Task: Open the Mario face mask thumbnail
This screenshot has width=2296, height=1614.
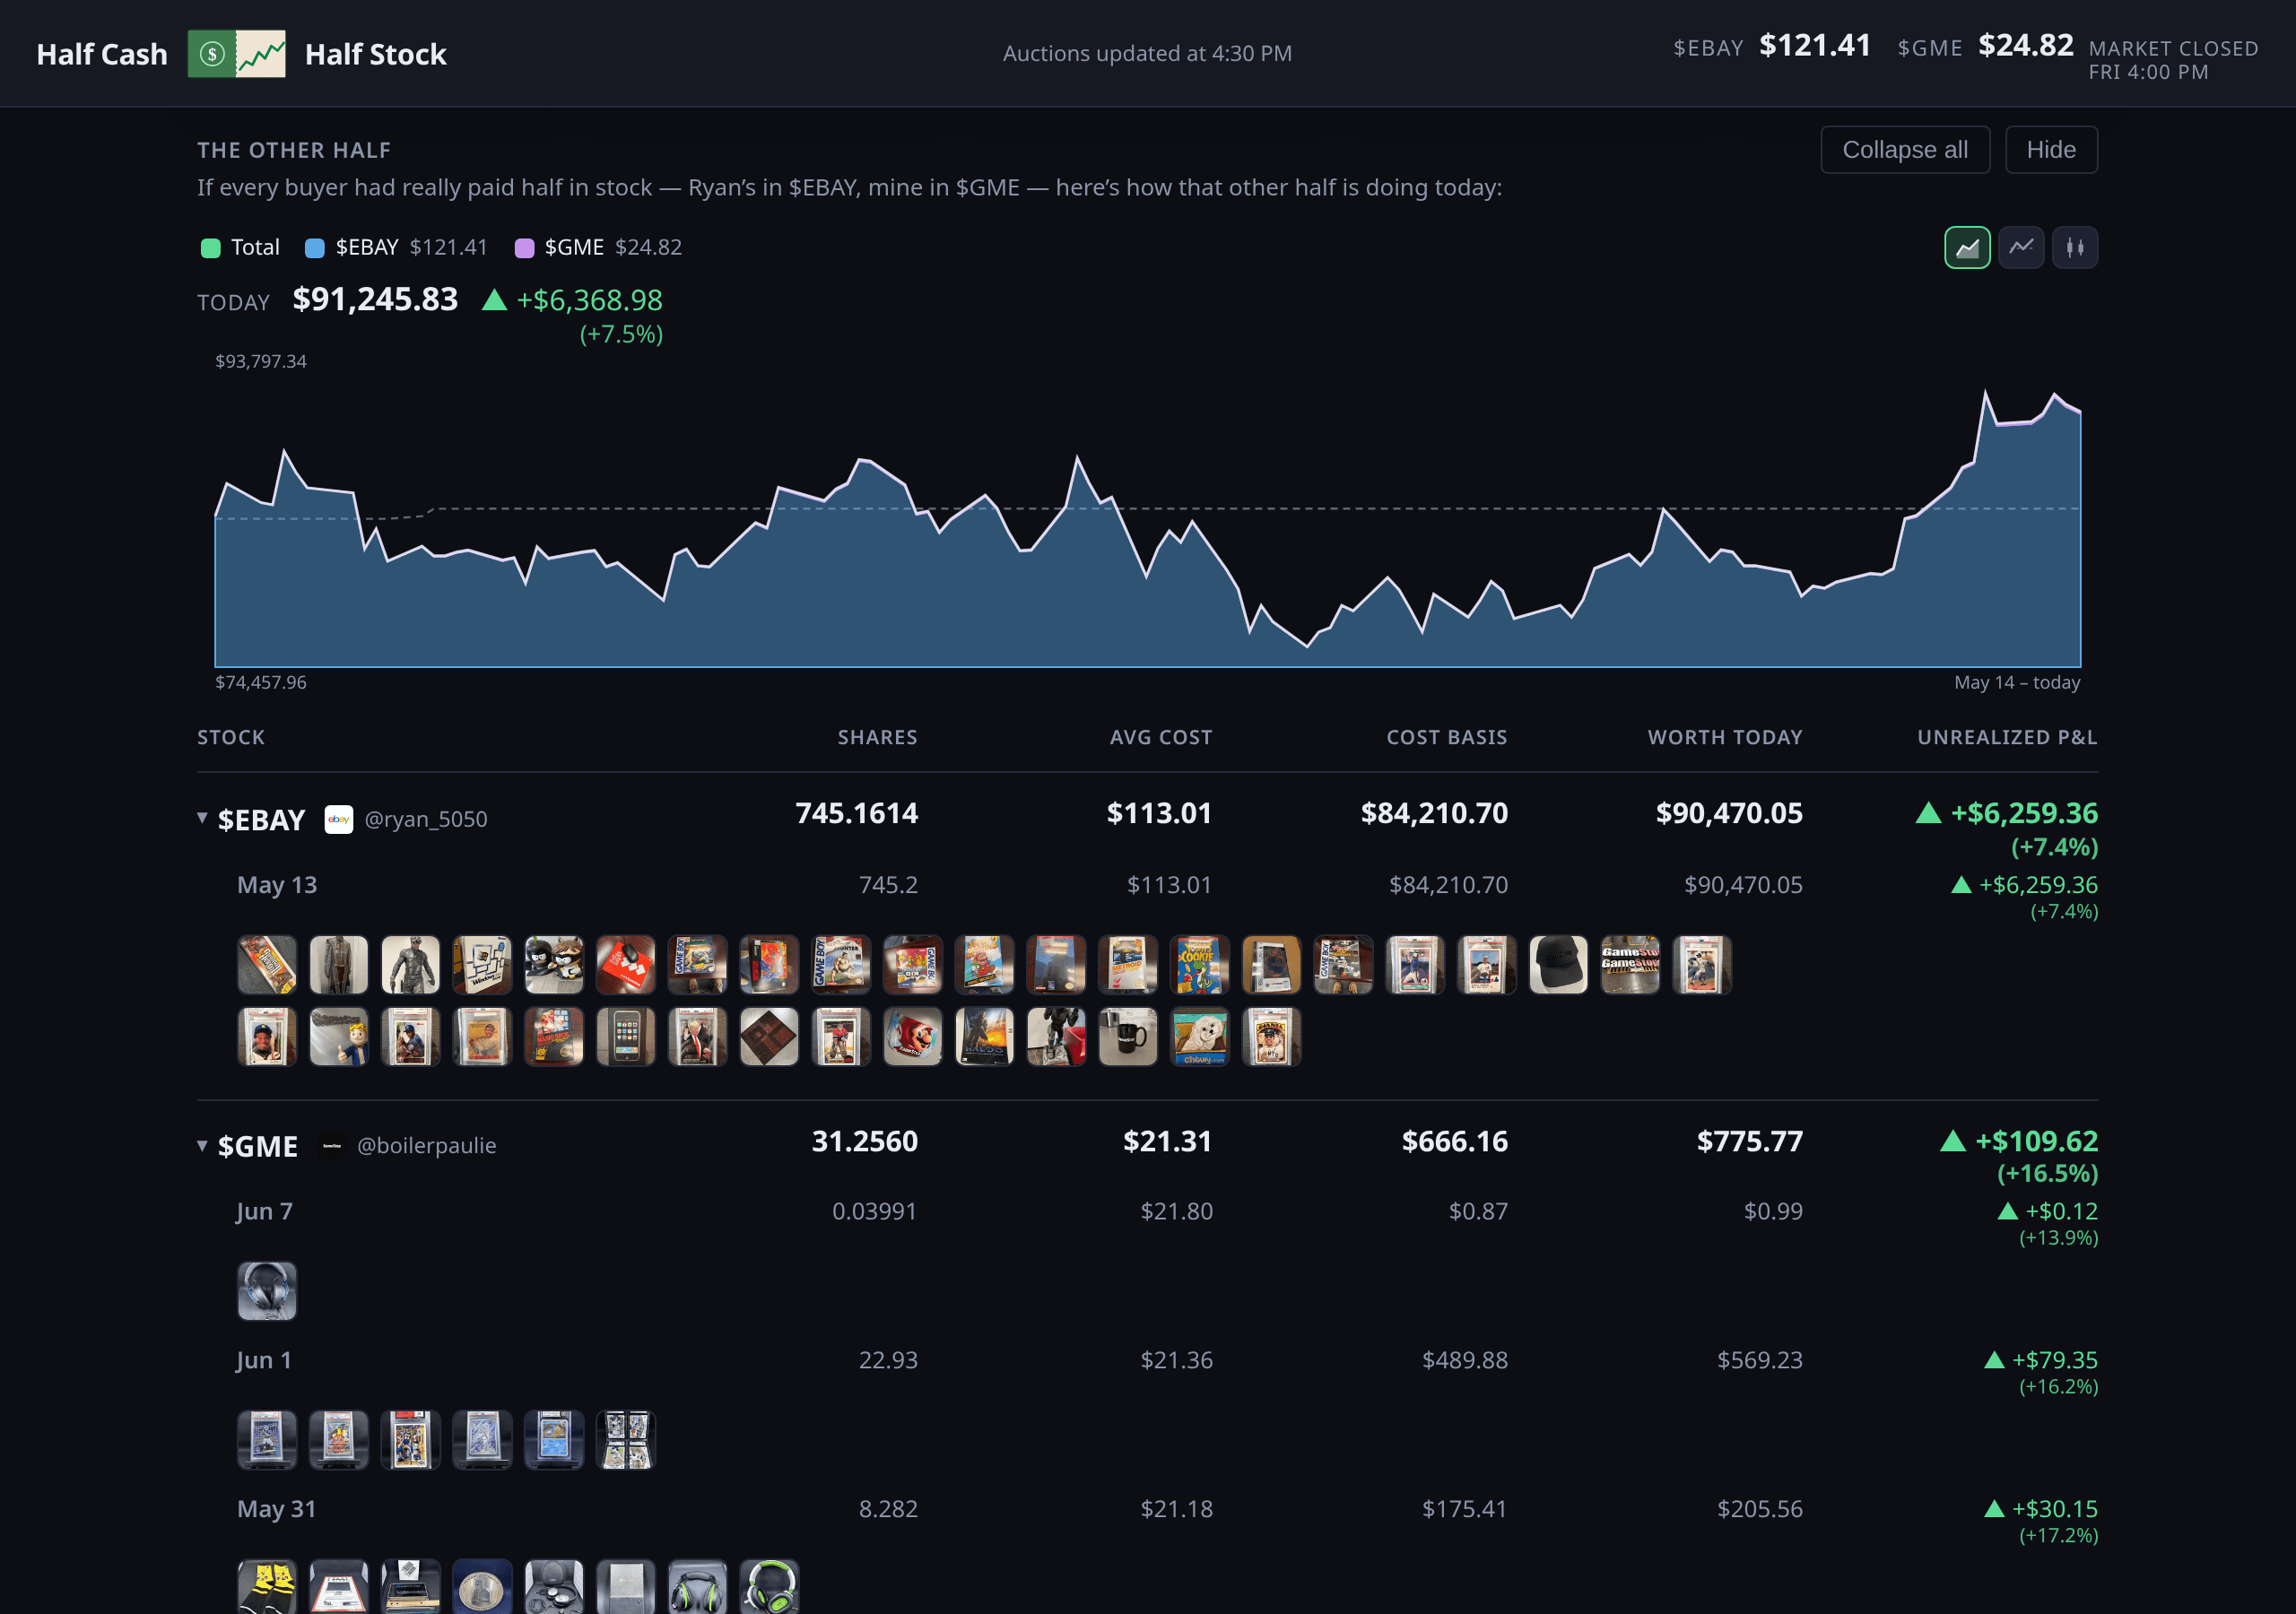Action: [x=912, y=1037]
